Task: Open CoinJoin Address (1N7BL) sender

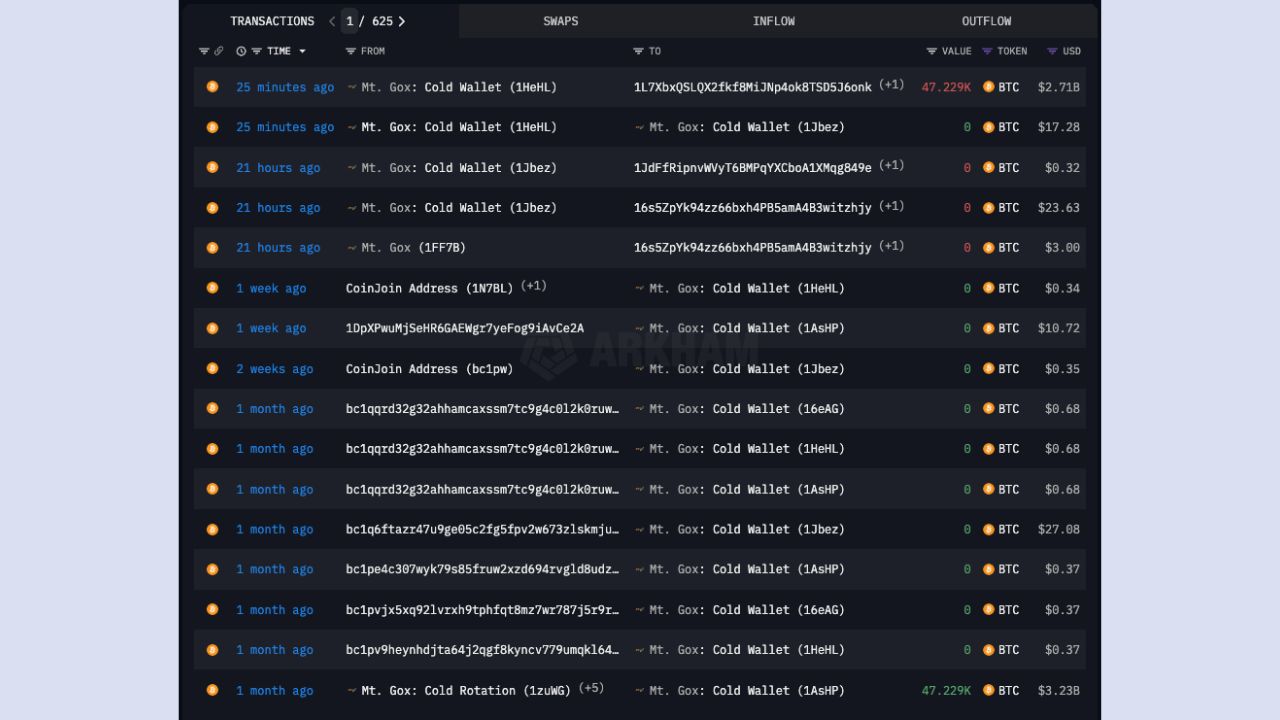Action: pyautogui.click(x=429, y=288)
